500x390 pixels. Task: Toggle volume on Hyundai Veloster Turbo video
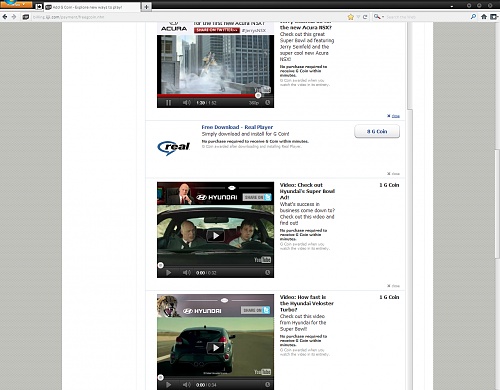coord(187,385)
